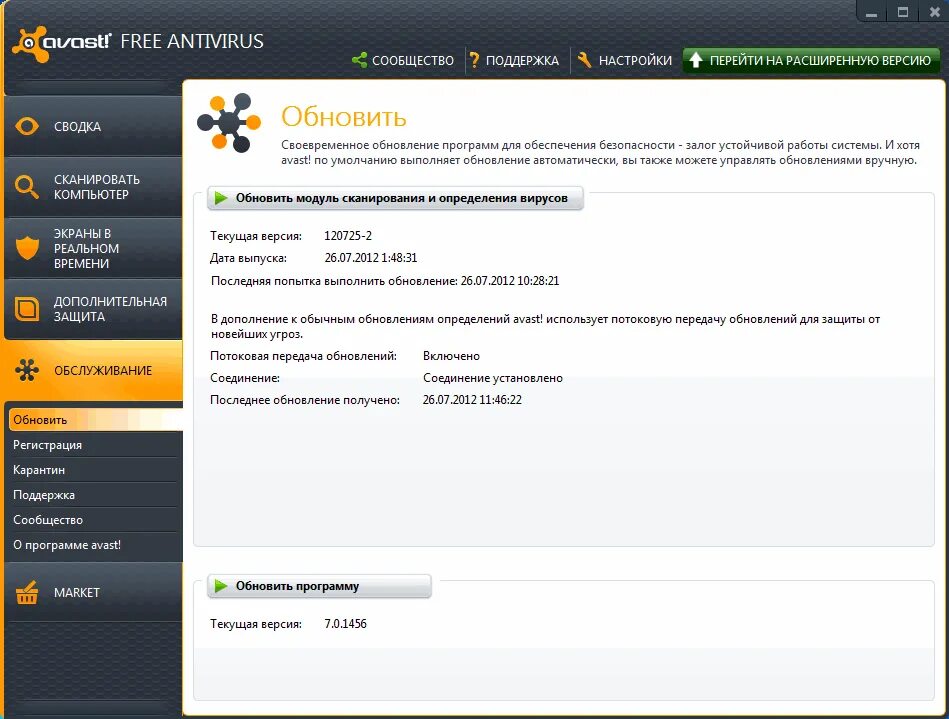Open О программе avast! item
Screen dimensions: 949x719
tap(96, 545)
